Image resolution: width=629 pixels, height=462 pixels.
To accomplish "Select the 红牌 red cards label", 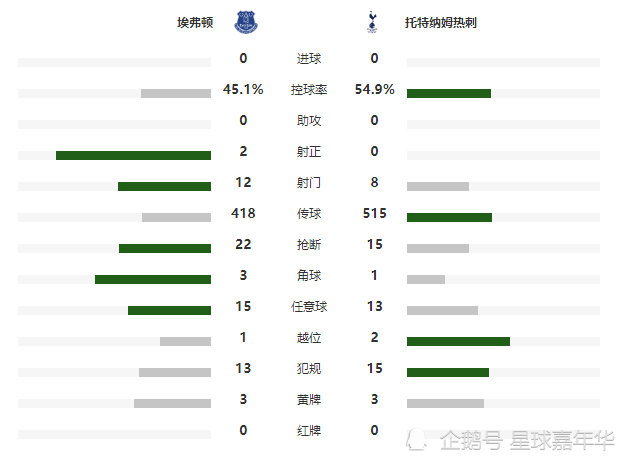I will [309, 430].
